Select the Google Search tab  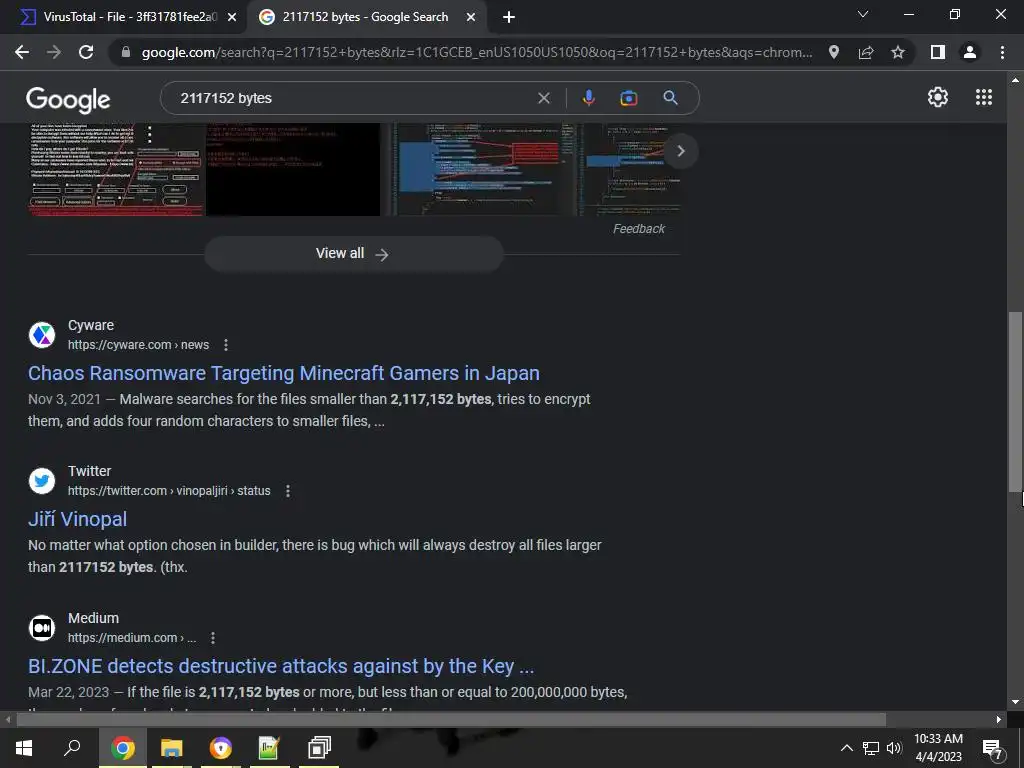pyautogui.click(x=365, y=17)
